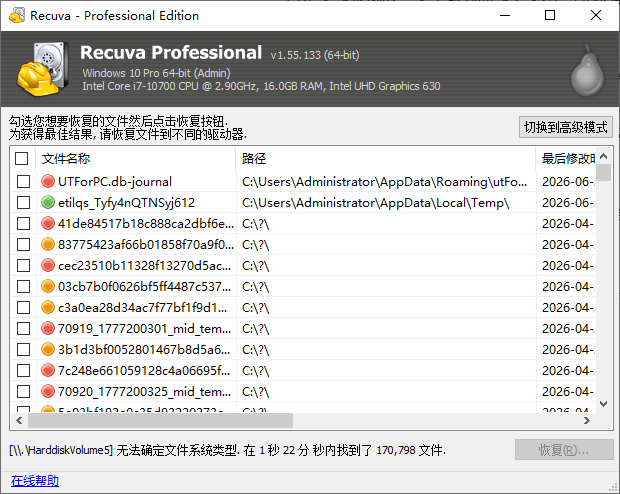Toggle the select-all checkbox in the header
620x494 pixels.
[x=22, y=159]
